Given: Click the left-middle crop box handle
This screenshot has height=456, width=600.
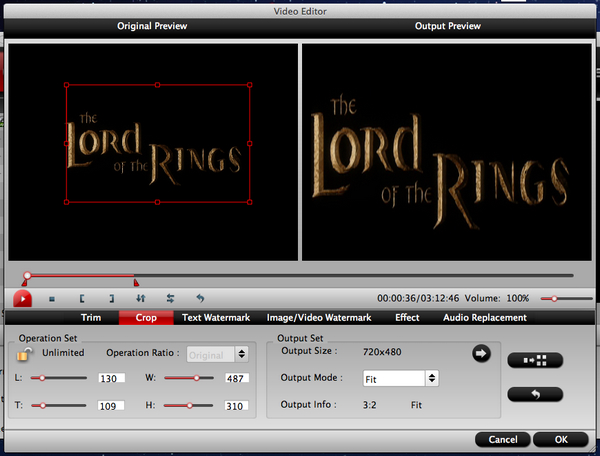Looking at the screenshot, I should [x=67, y=143].
